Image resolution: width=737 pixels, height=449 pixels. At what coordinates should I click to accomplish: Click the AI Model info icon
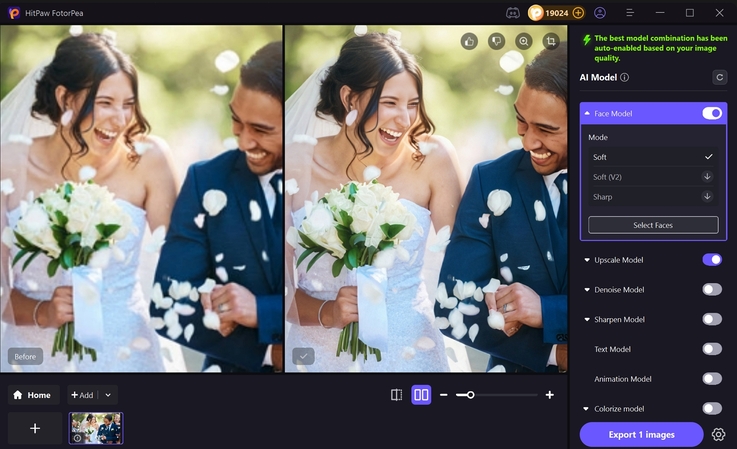click(x=624, y=77)
